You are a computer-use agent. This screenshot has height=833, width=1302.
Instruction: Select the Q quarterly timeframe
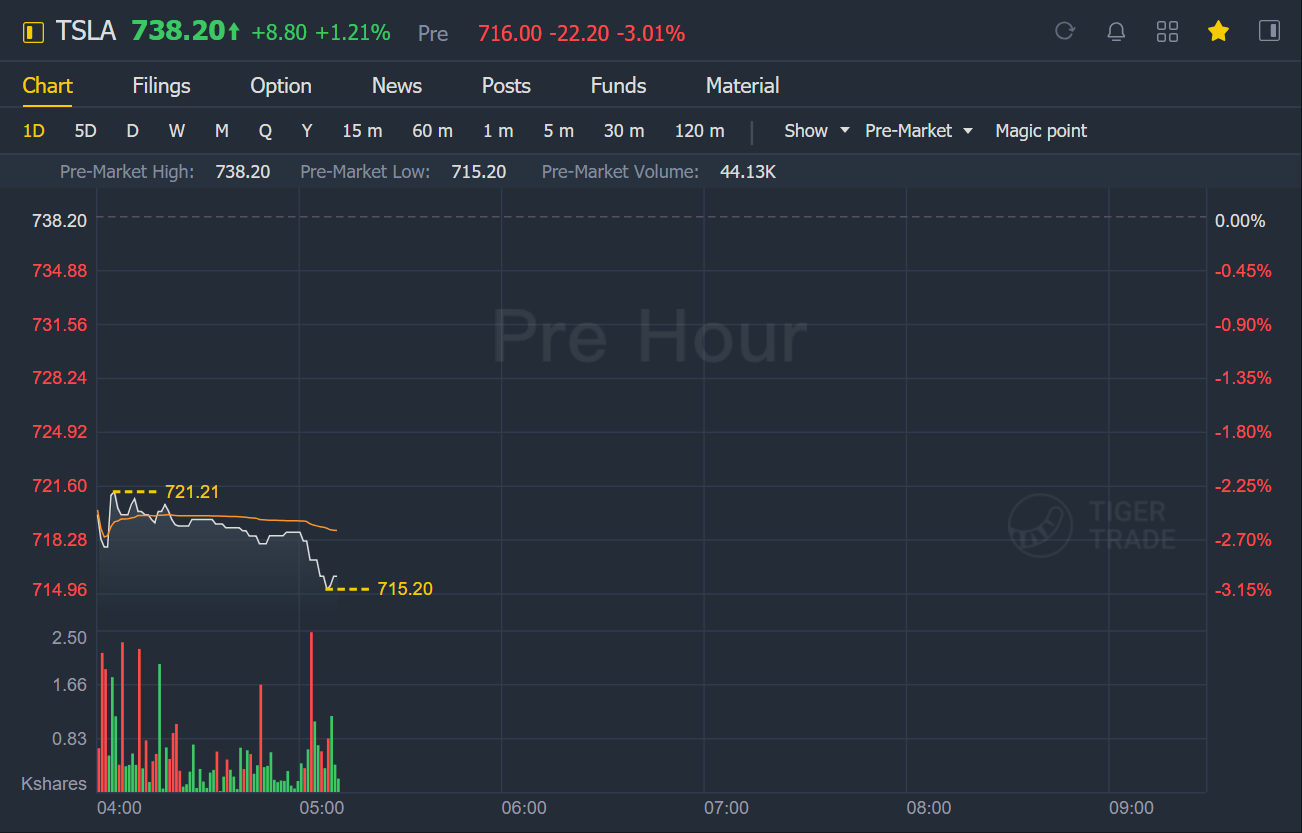click(x=265, y=131)
